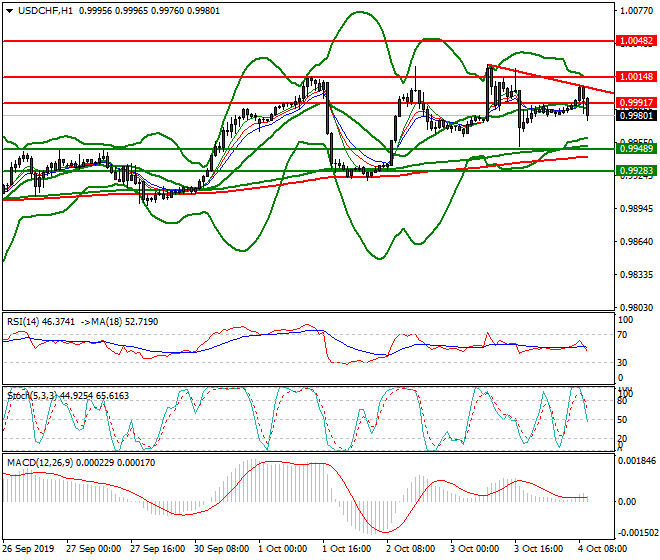Click the 1 Oct 16:00 time axis label
The image size is (660, 560).
click(x=347, y=549)
